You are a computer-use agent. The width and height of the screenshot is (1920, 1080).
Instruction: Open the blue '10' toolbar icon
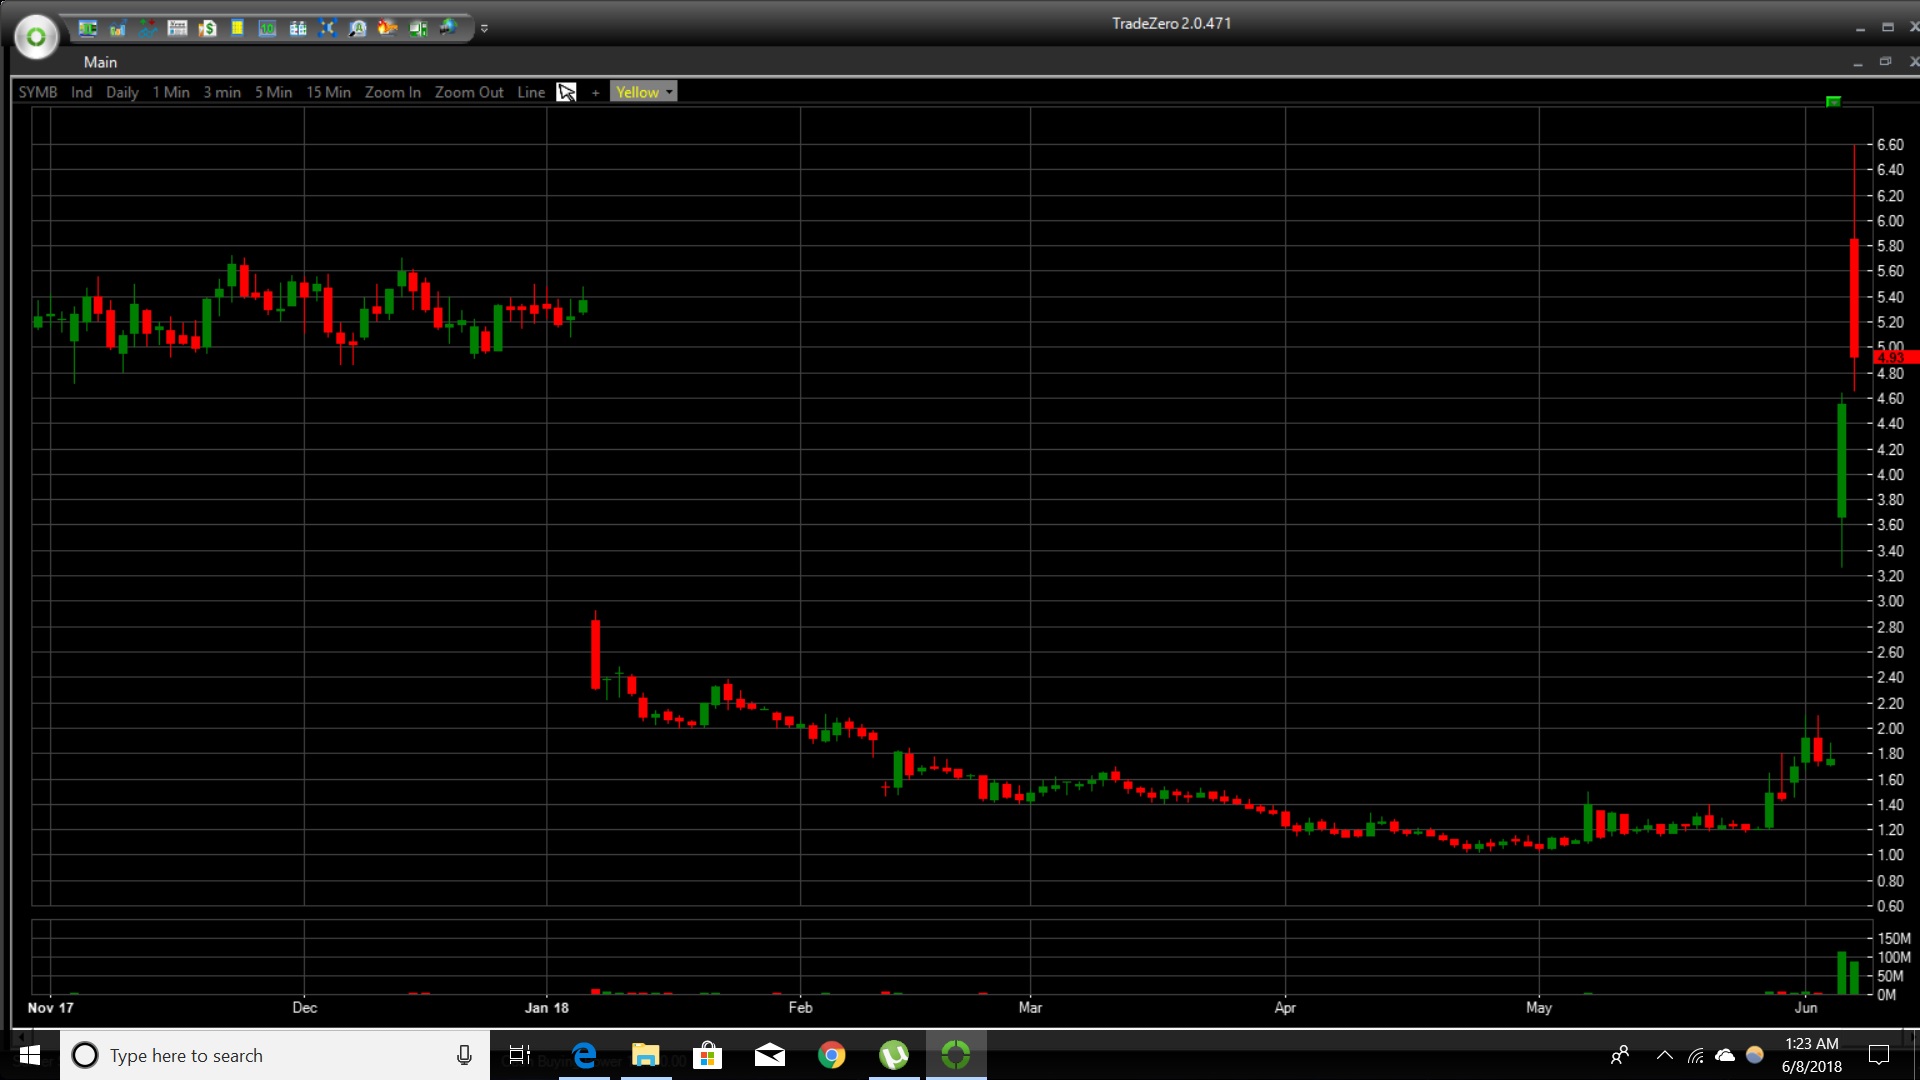point(267,28)
